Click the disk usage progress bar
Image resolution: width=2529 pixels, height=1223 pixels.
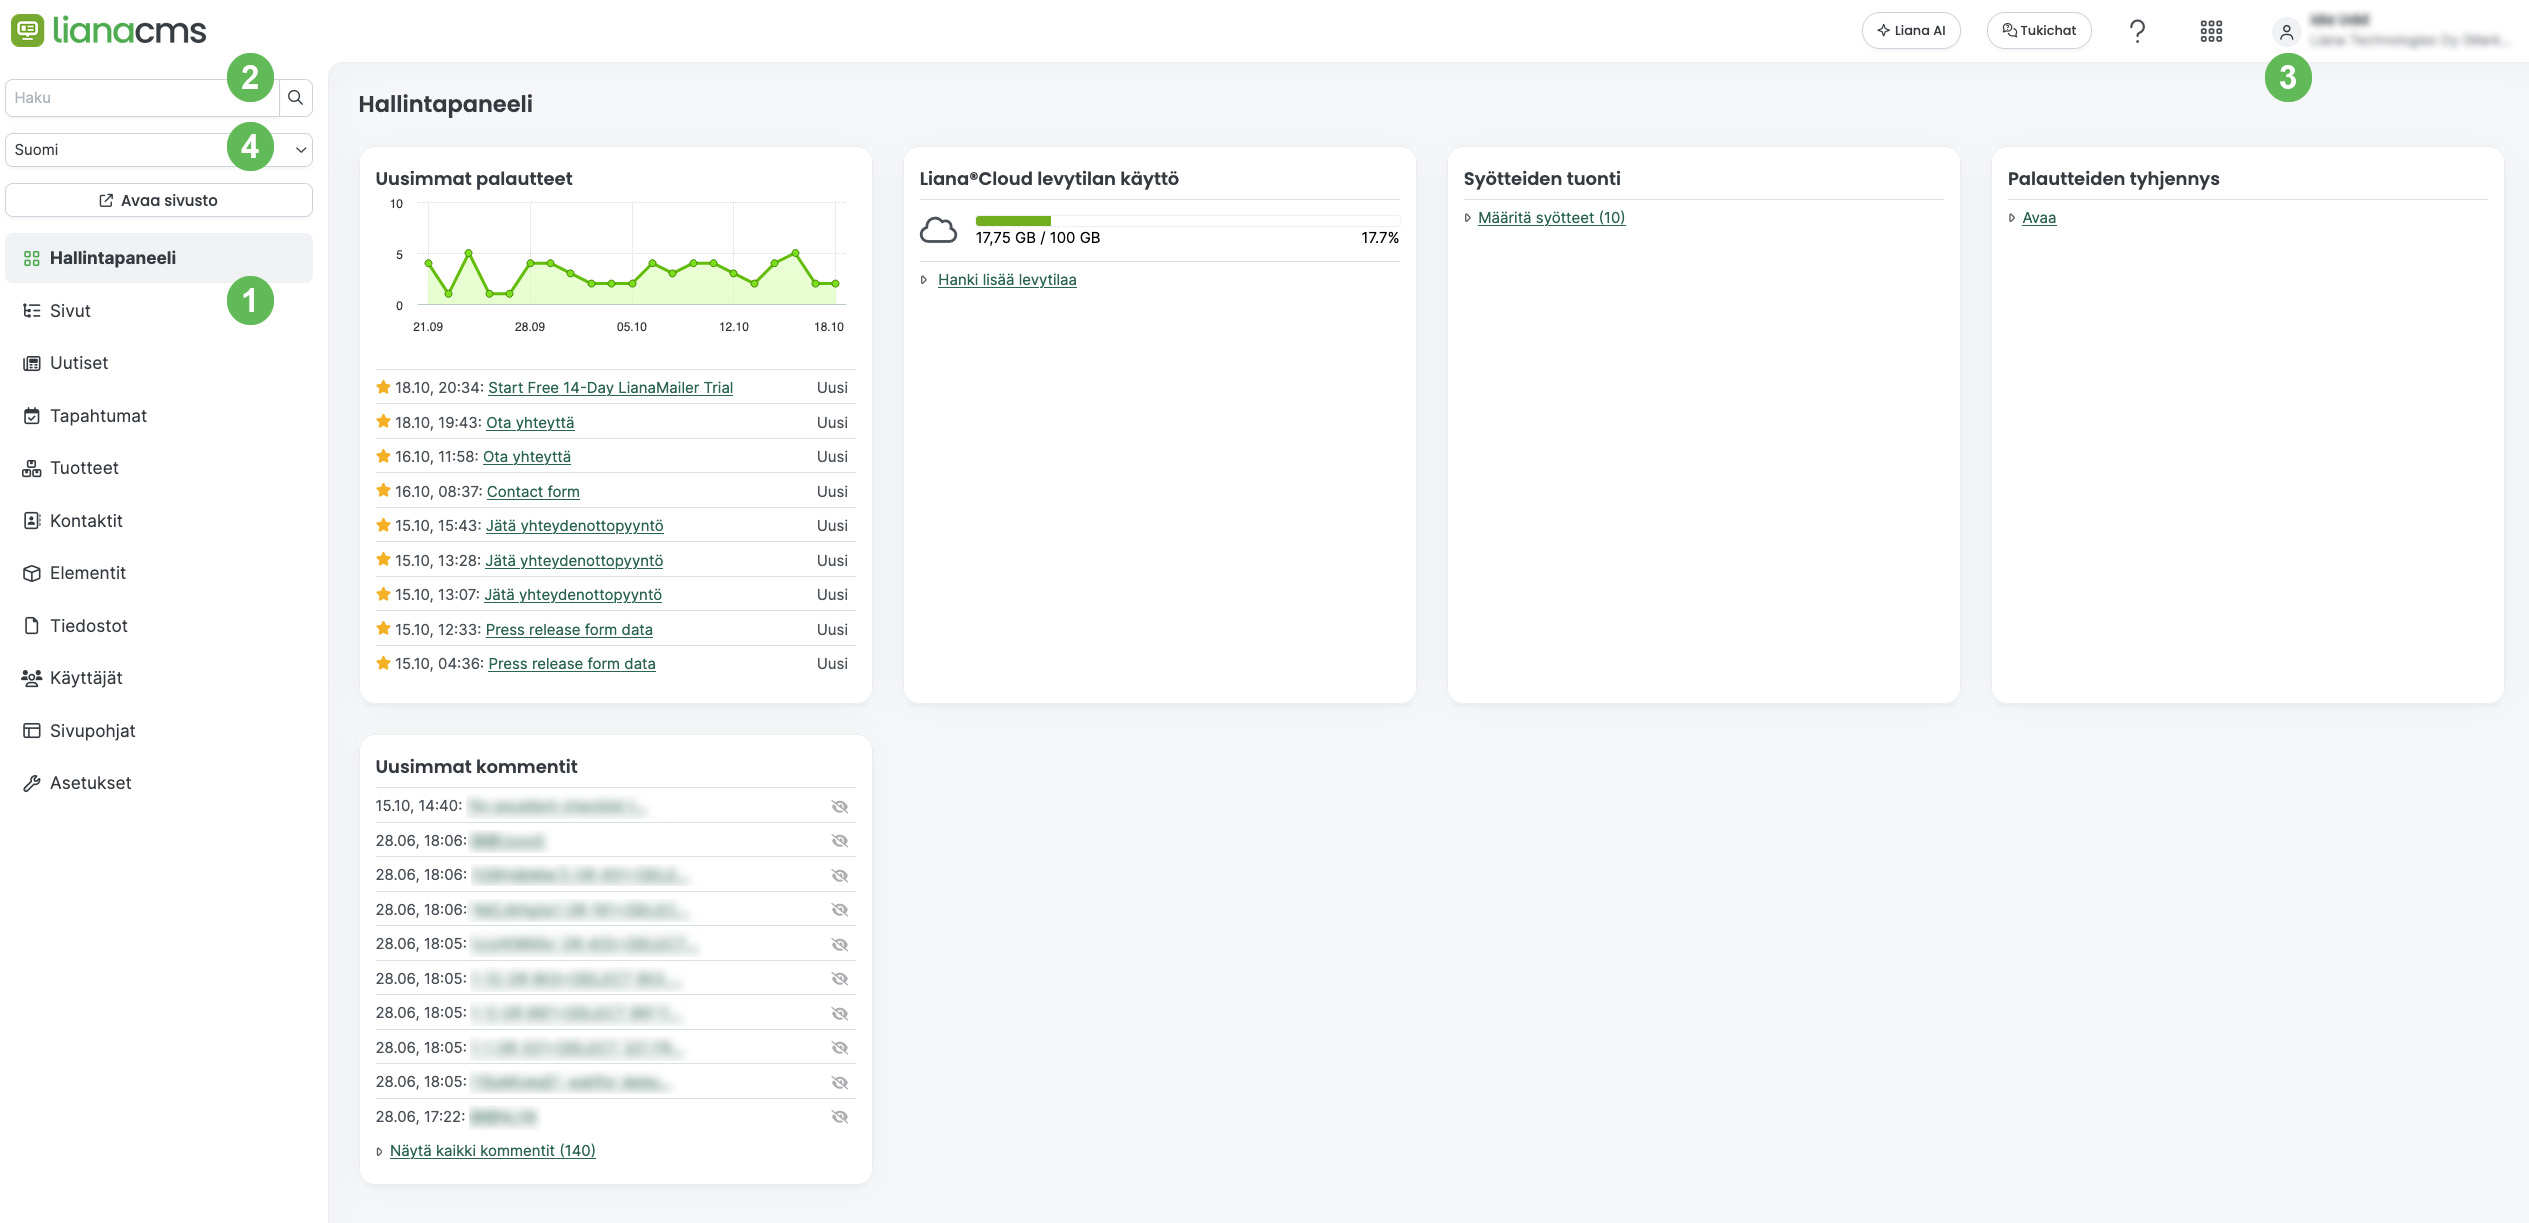coord(1187,221)
